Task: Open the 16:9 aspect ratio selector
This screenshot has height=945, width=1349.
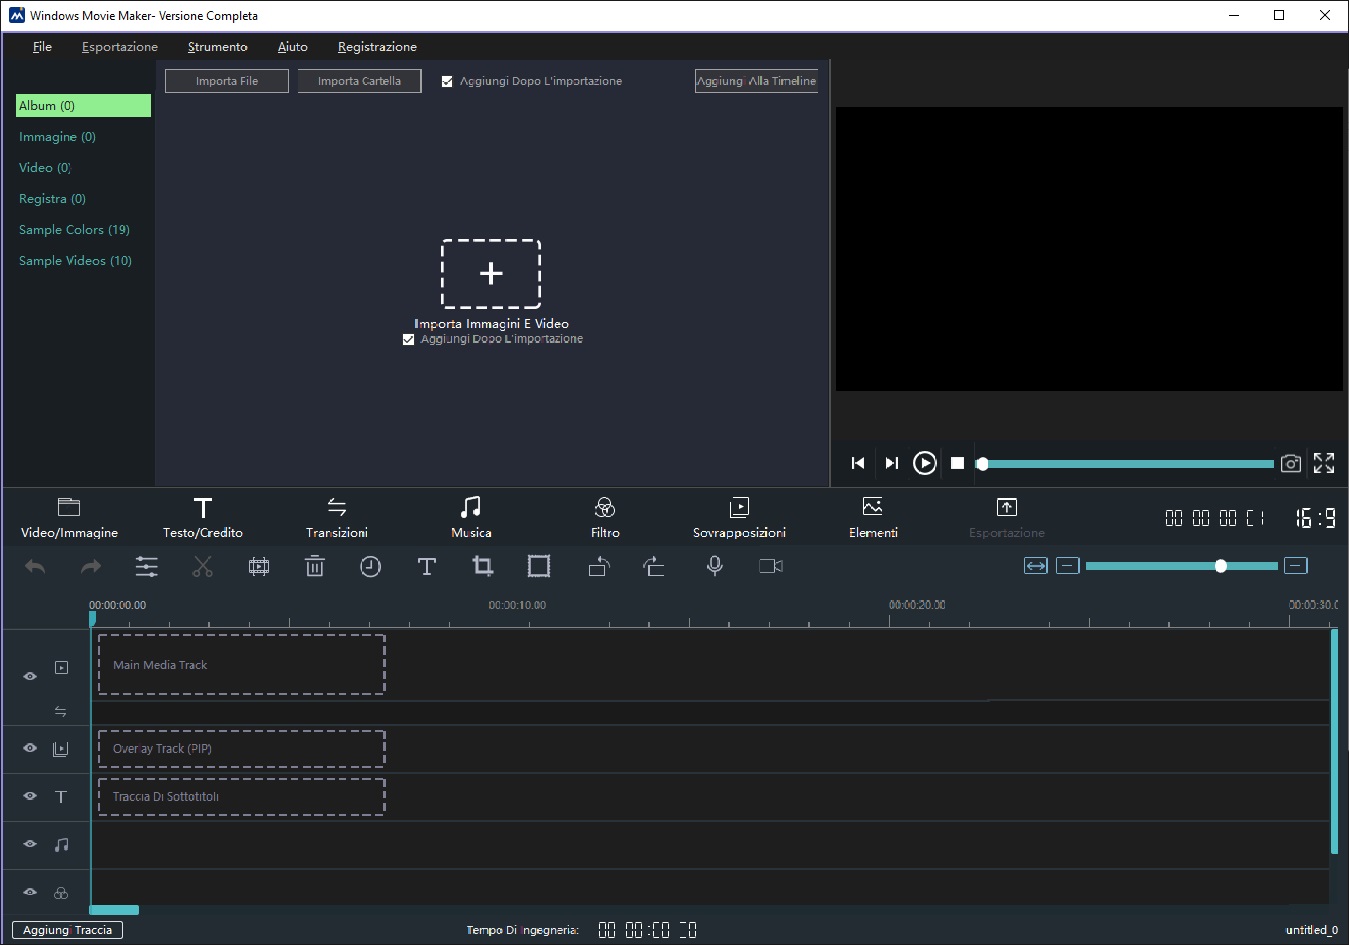Action: point(1315,518)
